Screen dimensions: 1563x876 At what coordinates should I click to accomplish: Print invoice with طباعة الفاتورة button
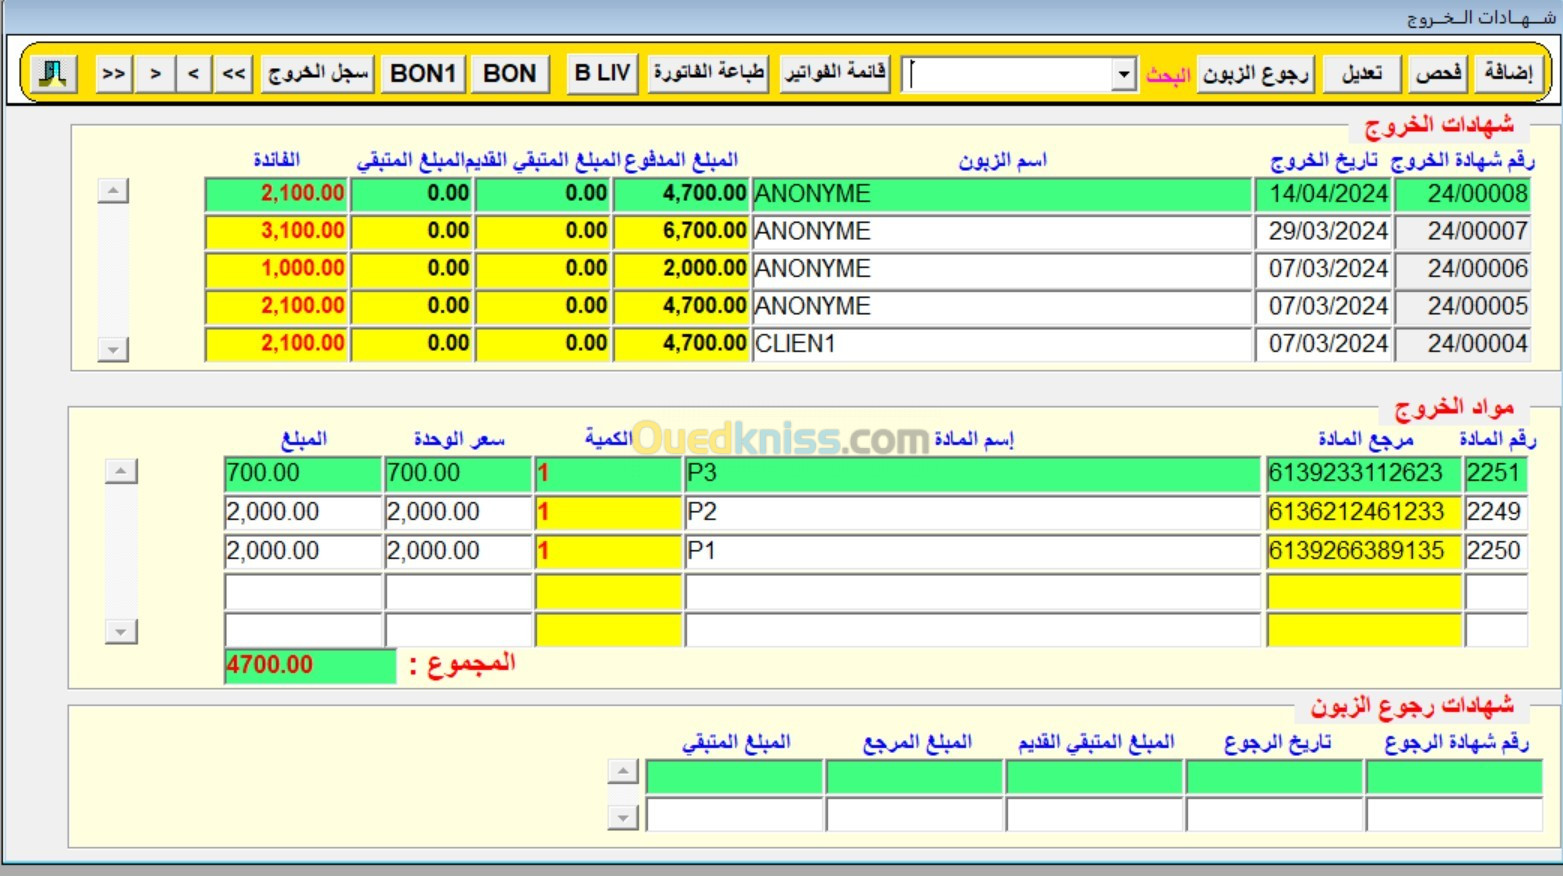[708, 73]
